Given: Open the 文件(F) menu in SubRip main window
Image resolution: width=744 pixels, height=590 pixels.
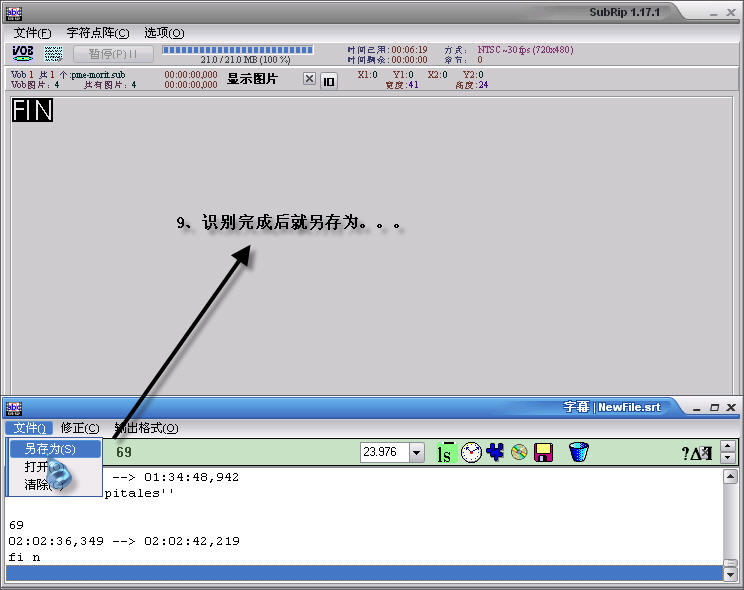Looking at the screenshot, I should pos(32,33).
